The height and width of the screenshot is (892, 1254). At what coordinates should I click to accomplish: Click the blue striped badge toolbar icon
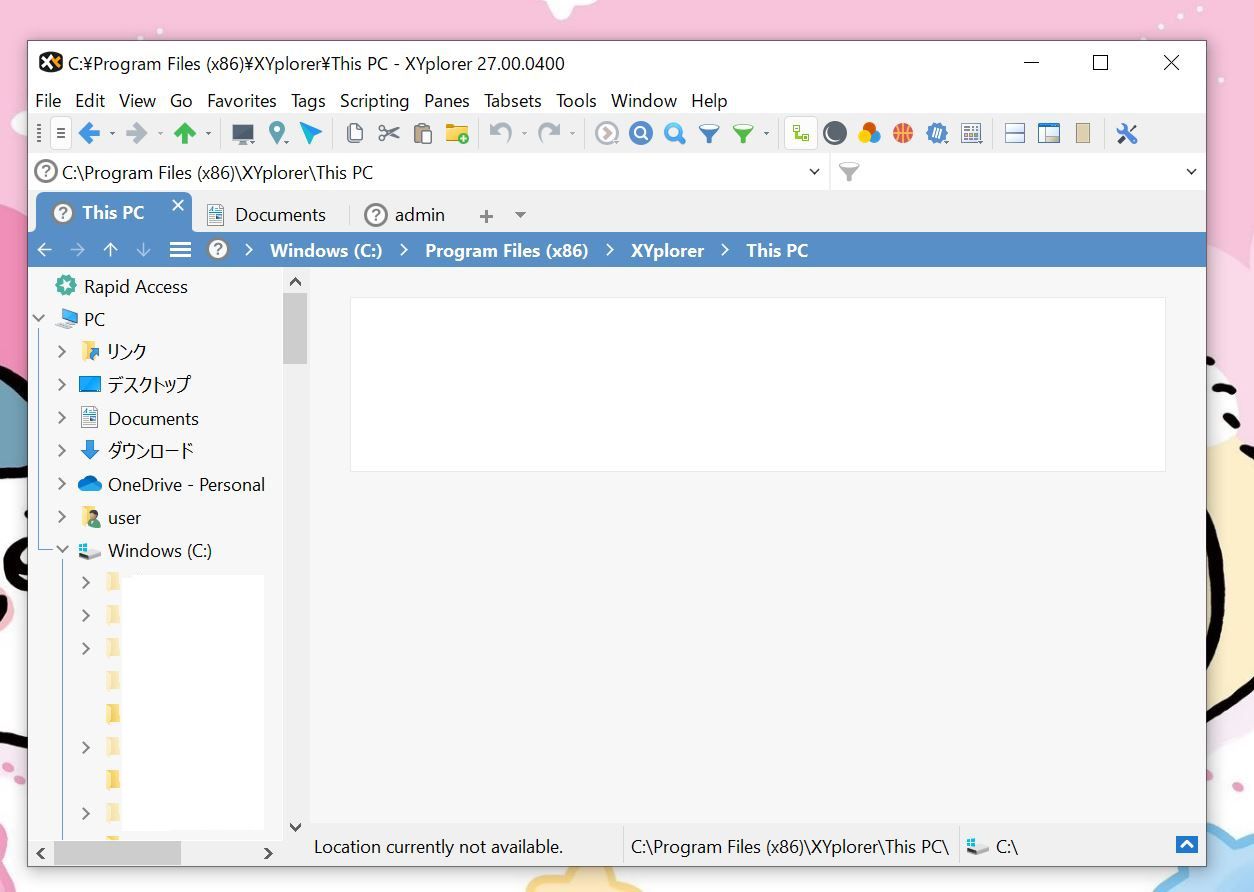[937, 133]
